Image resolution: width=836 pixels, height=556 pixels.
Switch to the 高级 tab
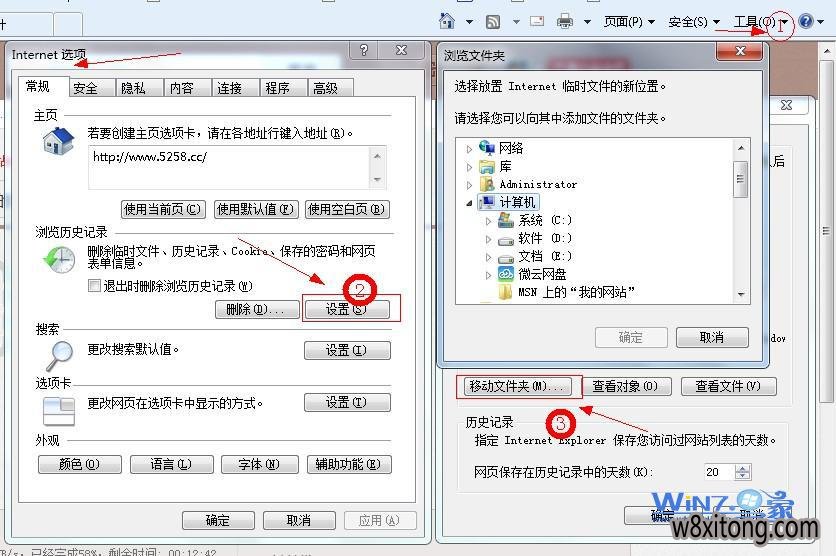(x=325, y=88)
